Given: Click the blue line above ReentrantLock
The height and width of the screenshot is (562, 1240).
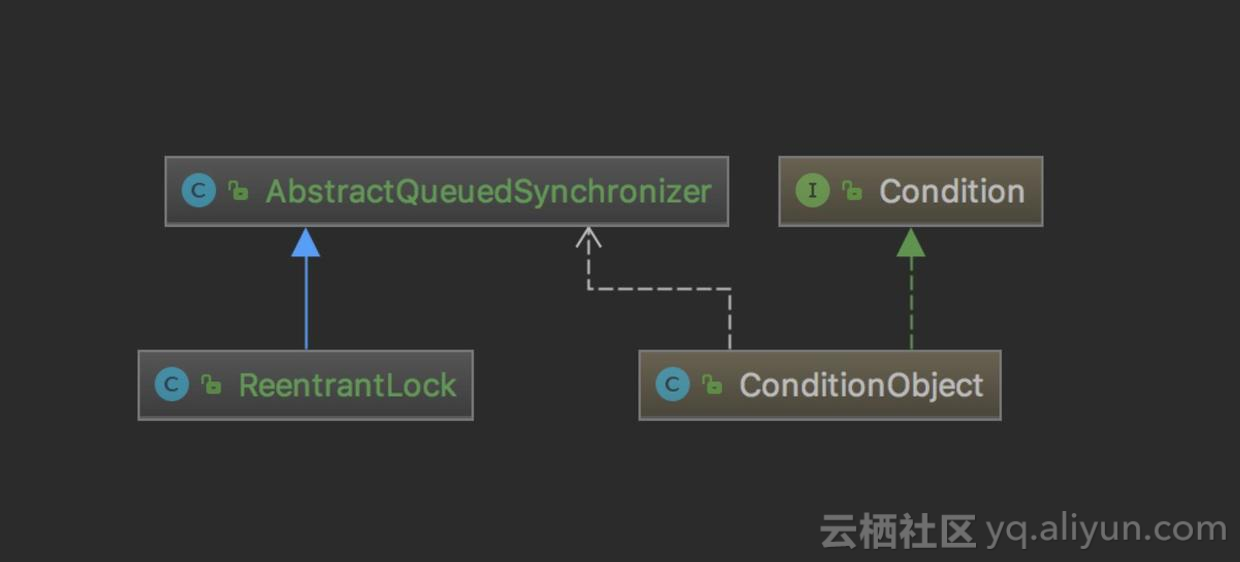Looking at the screenshot, I should tap(306, 303).
